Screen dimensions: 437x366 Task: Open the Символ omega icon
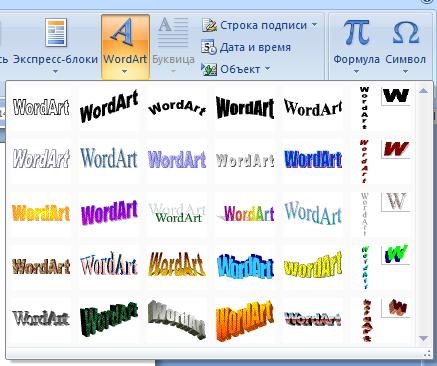click(x=405, y=33)
